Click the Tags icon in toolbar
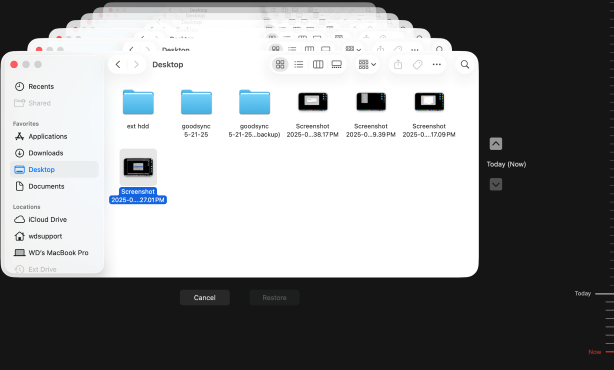Viewport: 614px width, 370px height. pyautogui.click(x=417, y=64)
